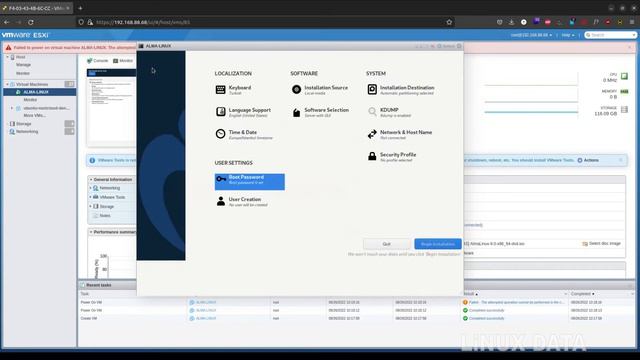Open user account dropdown in ESXi header
The height and width of the screenshot is (360, 640).
[x=531, y=35]
